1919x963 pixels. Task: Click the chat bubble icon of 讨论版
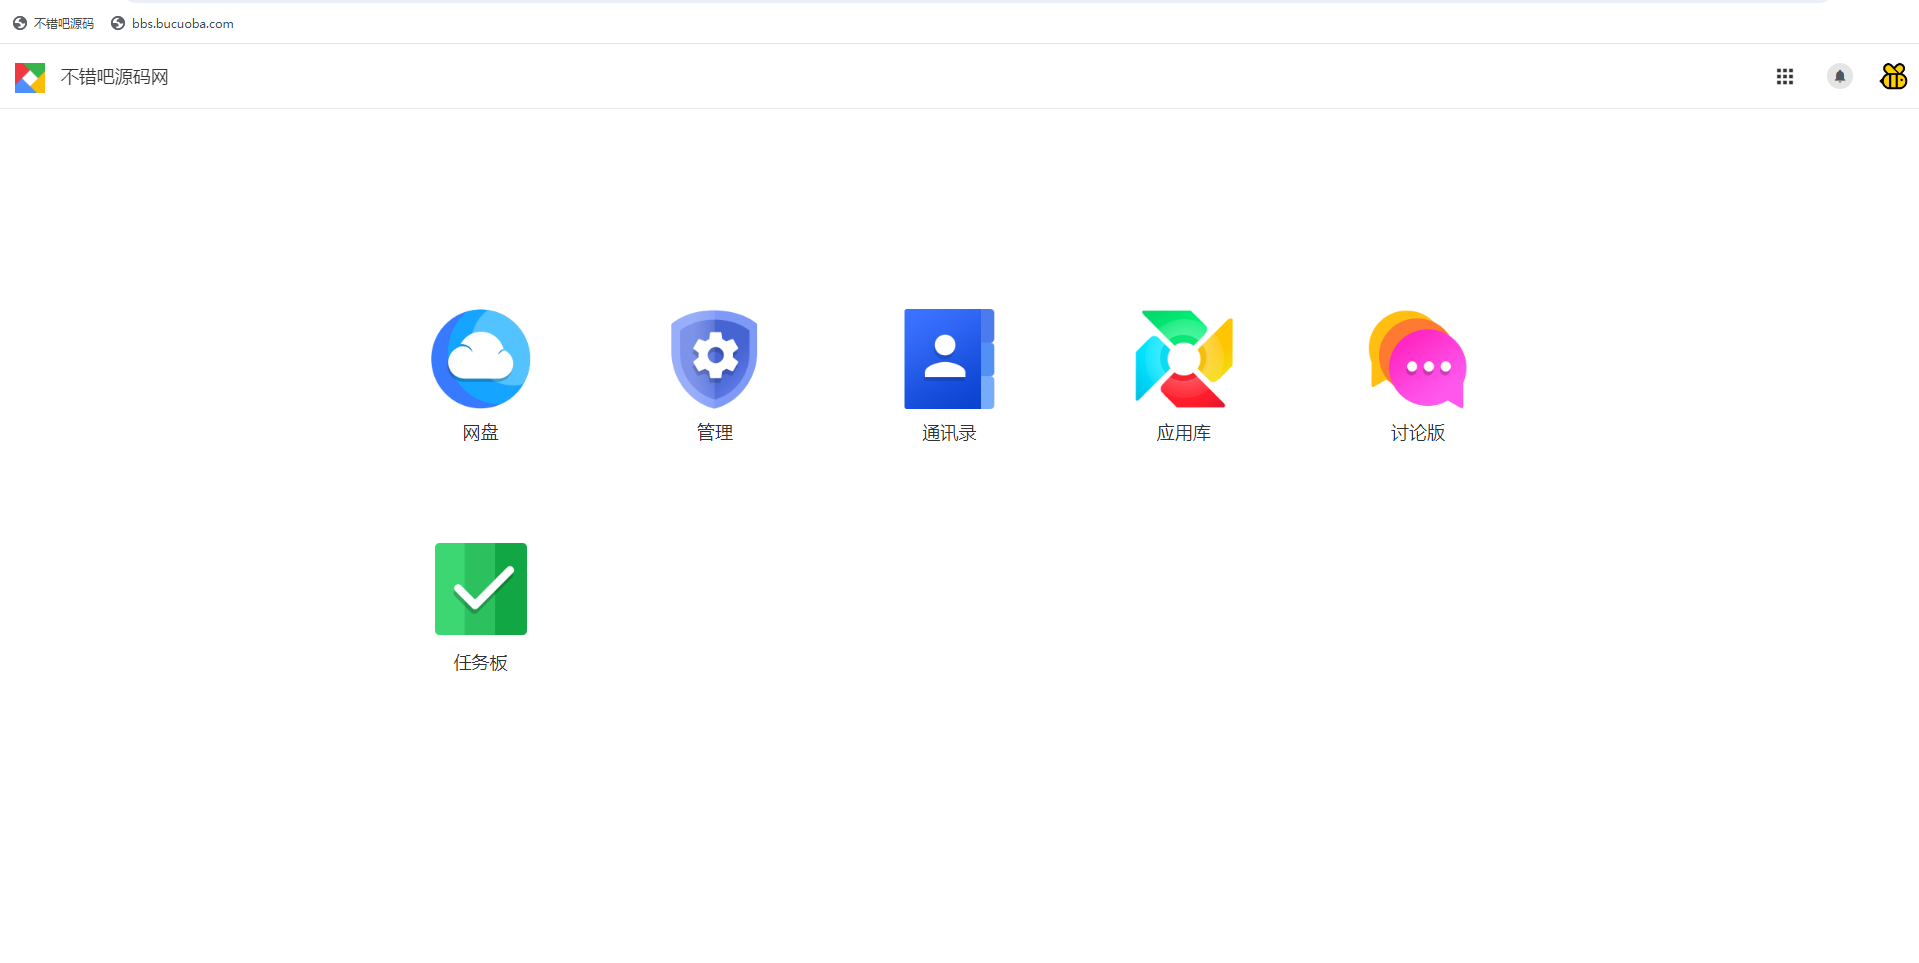[1417, 358]
